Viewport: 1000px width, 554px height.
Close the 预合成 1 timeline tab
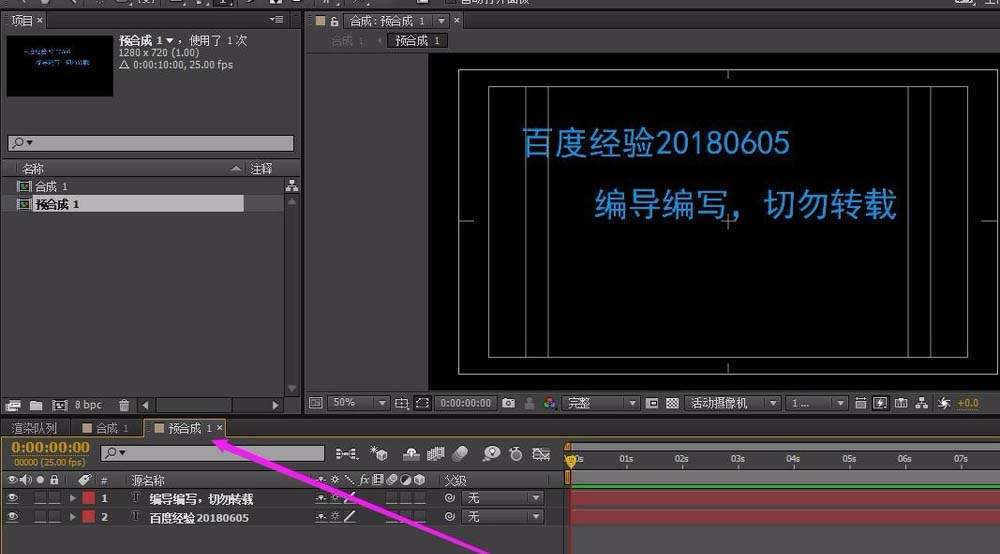(219, 428)
